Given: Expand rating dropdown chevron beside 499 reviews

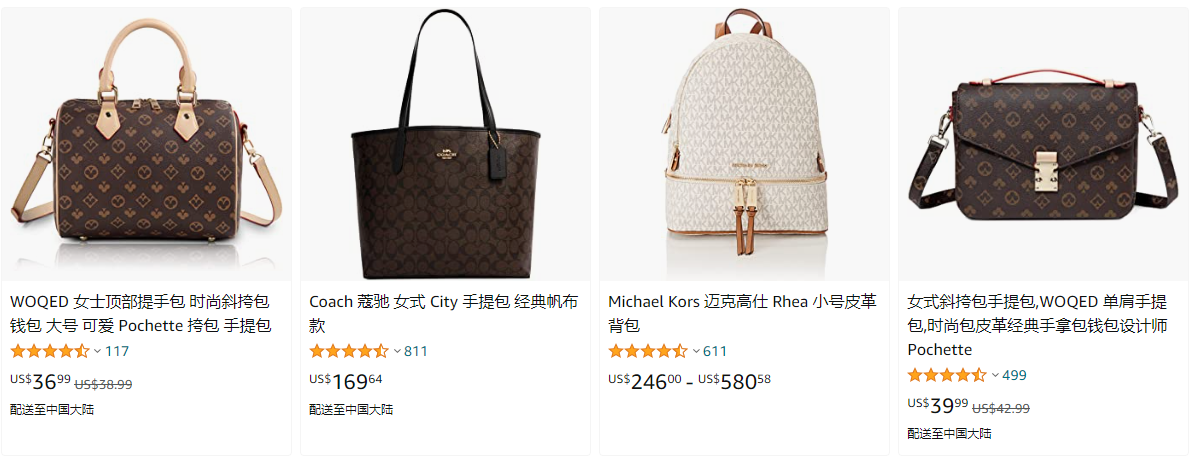Looking at the screenshot, I should 995,375.
